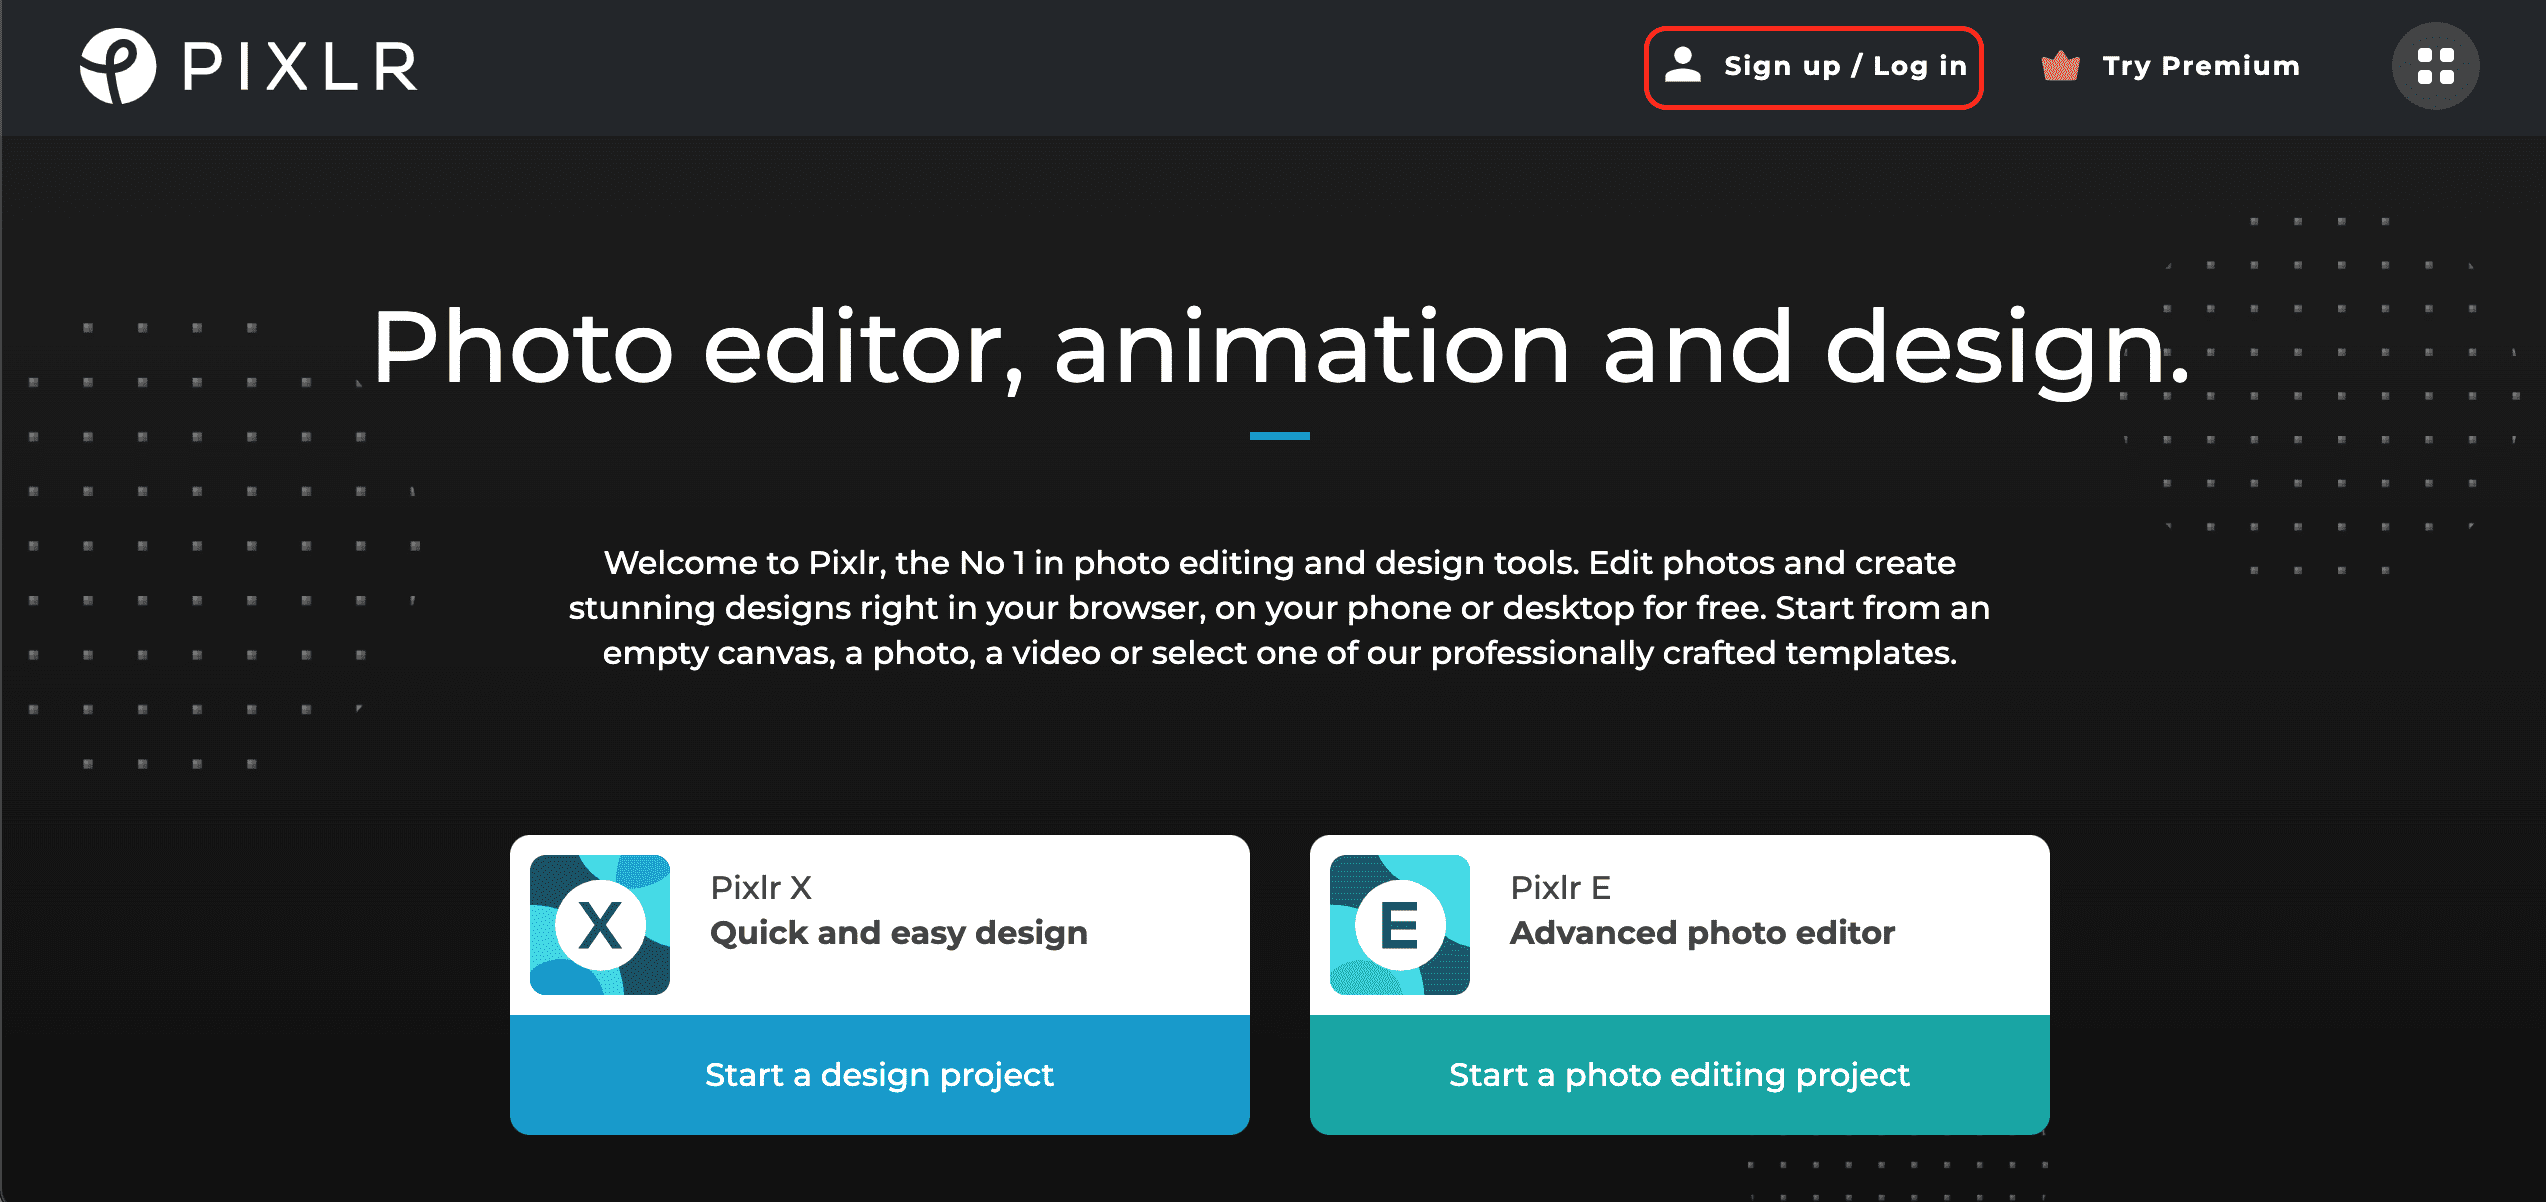Click the Welcome to Pixlr paragraph
Screen dimensions: 2546x1202
click(1279, 607)
